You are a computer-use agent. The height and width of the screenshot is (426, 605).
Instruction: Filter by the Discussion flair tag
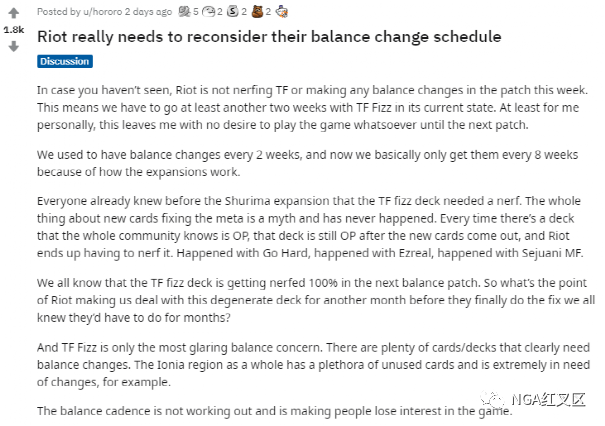point(65,61)
